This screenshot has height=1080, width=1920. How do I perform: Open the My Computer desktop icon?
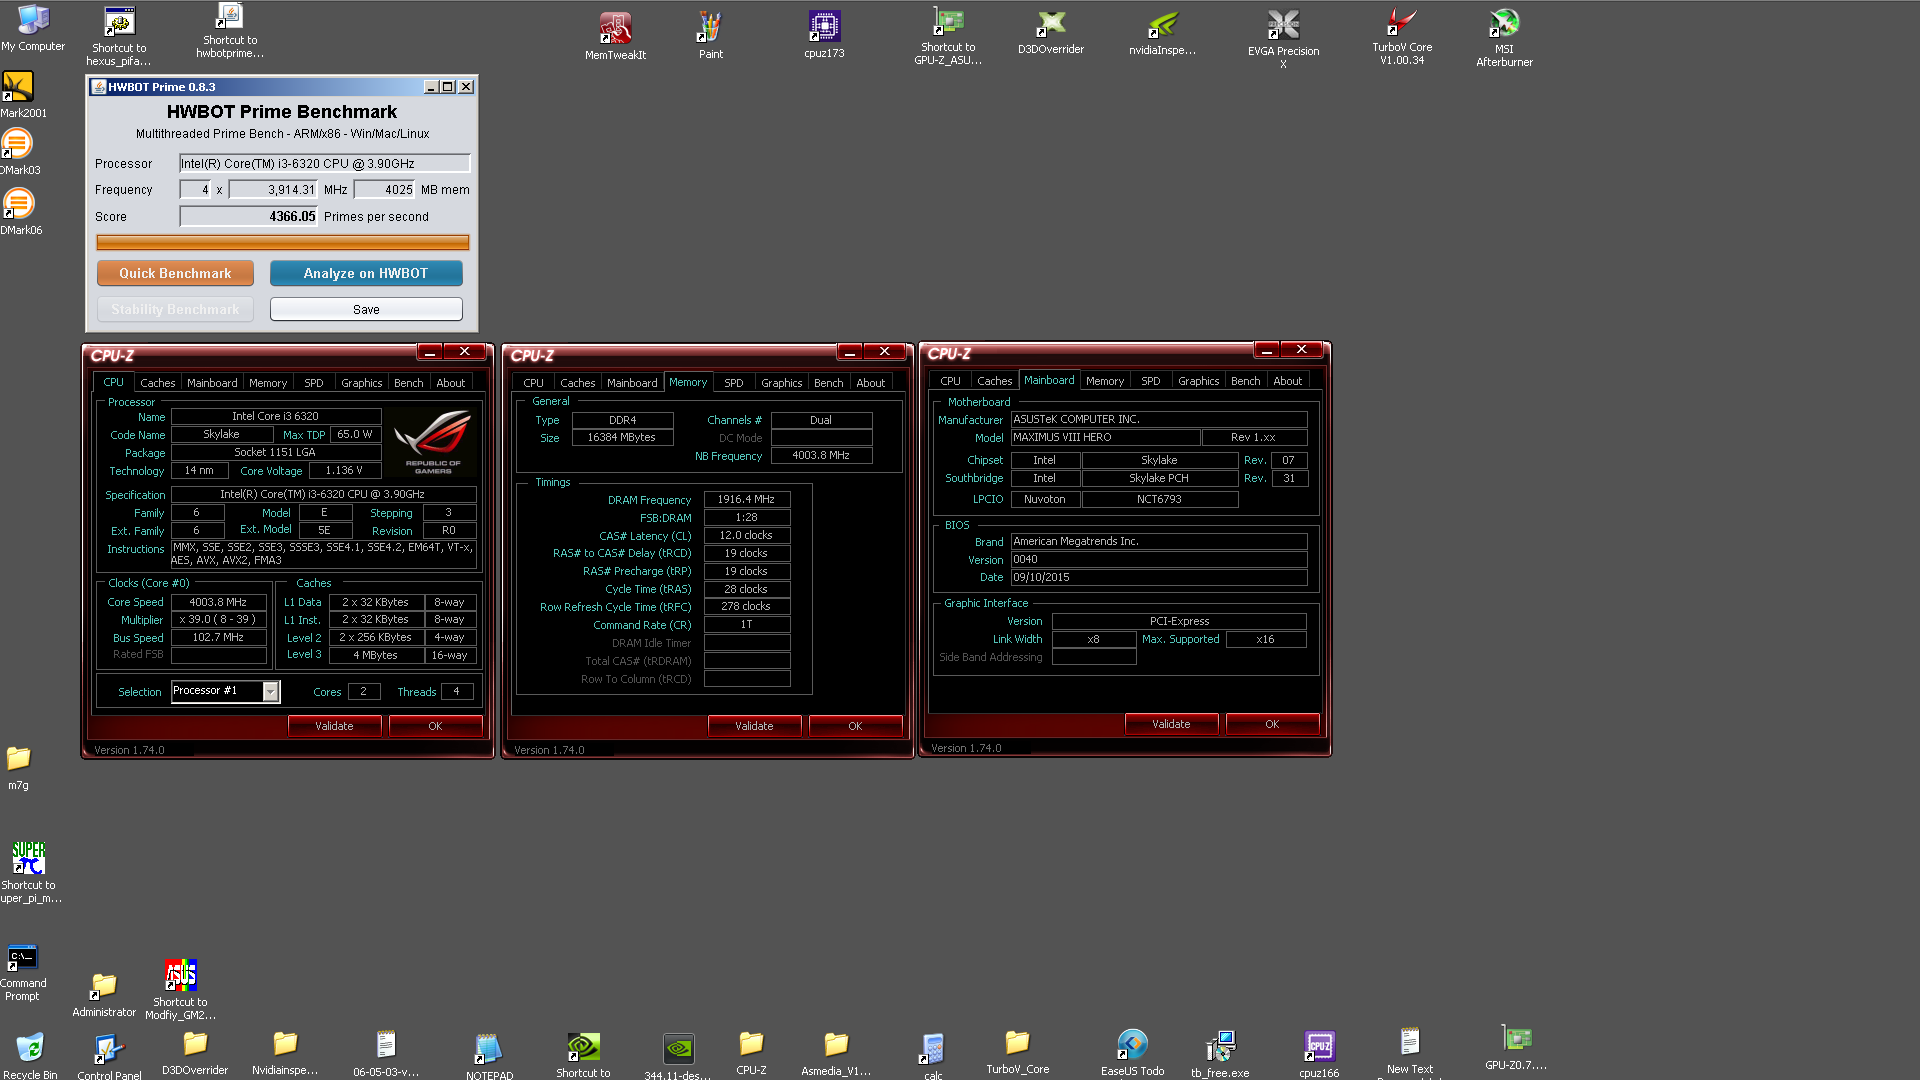[x=33, y=28]
